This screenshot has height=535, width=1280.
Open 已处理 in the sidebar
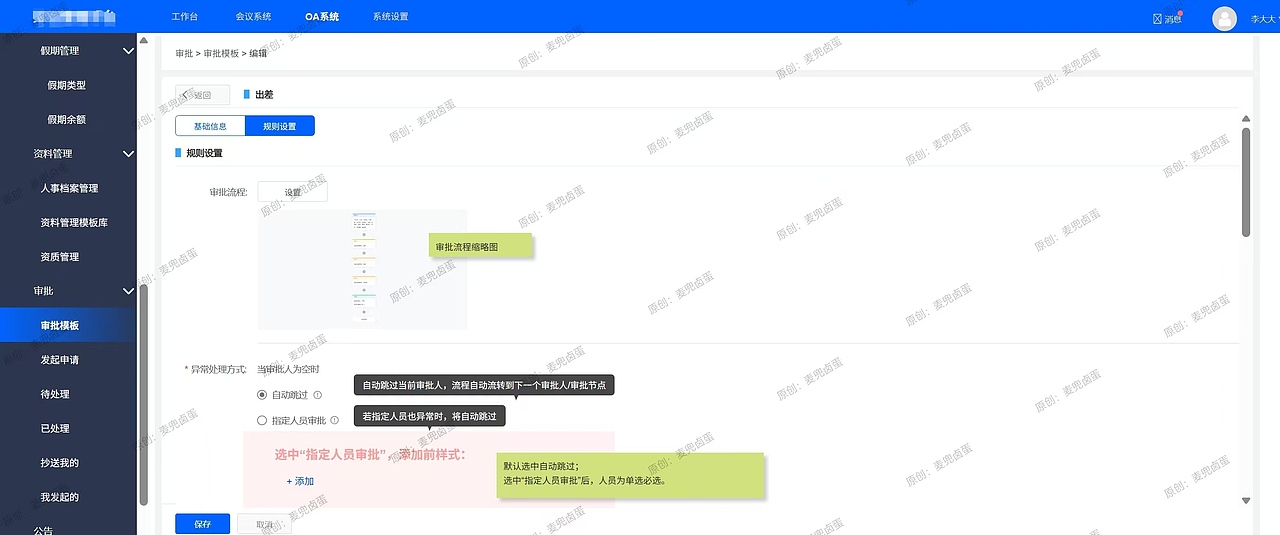coord(55,428)
